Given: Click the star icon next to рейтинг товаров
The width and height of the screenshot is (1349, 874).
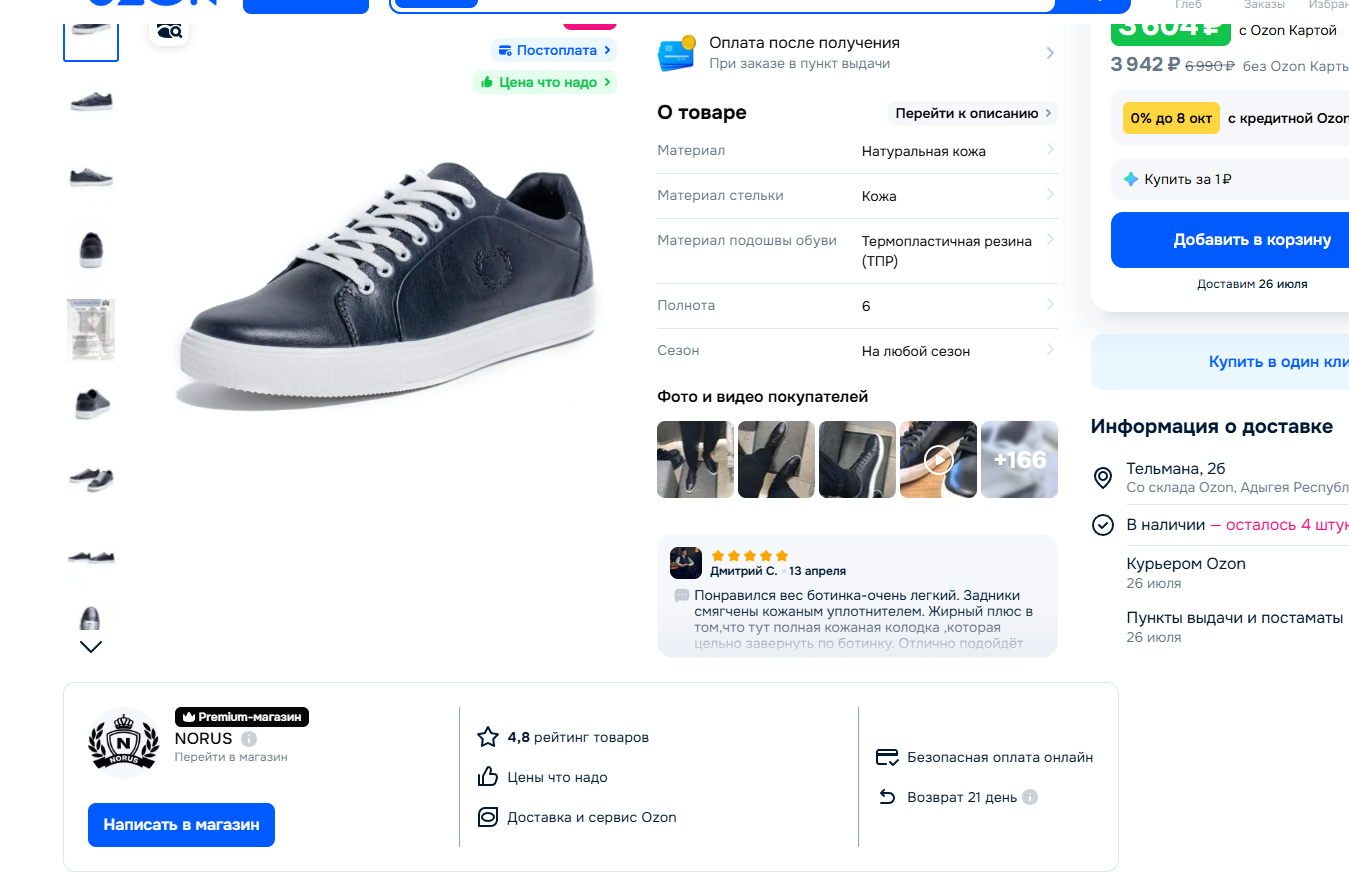Looking at the screenshot, I should pos(488,737).
